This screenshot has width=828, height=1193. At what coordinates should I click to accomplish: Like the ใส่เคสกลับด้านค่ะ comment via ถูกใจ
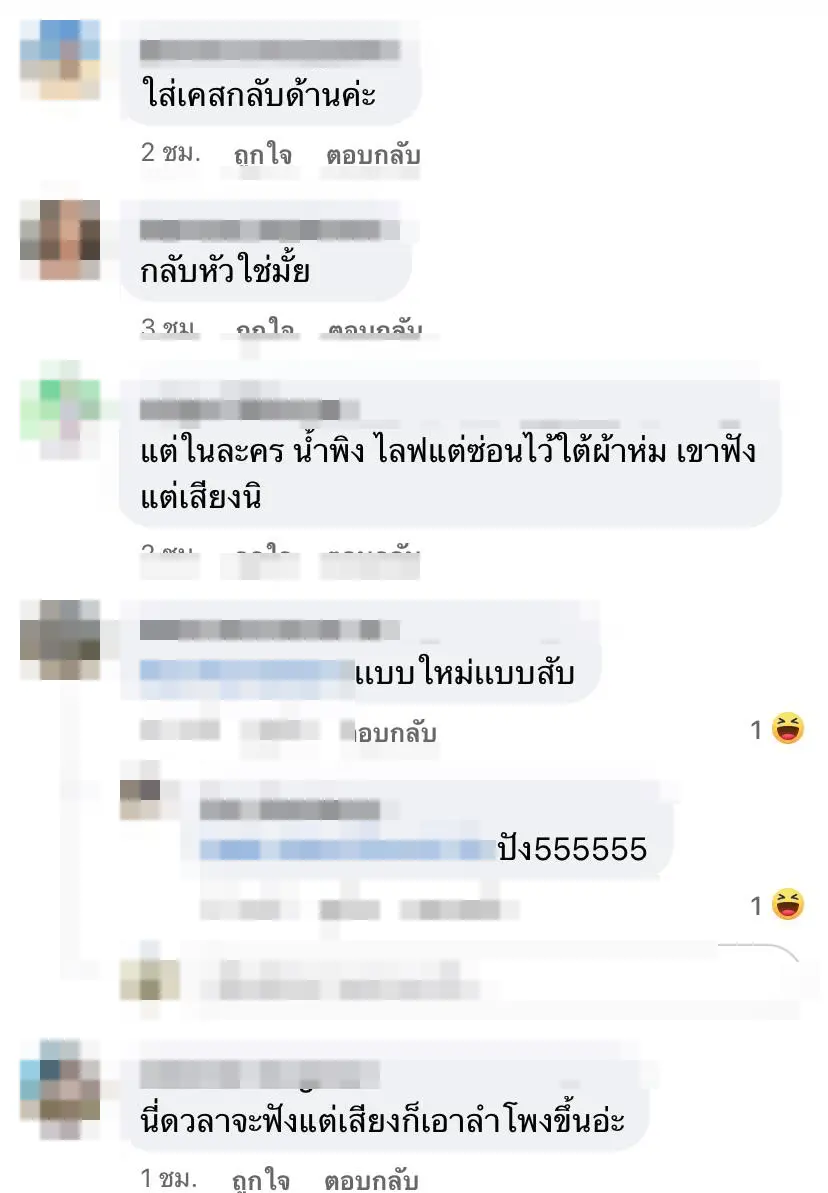click(x=263, y=154)
